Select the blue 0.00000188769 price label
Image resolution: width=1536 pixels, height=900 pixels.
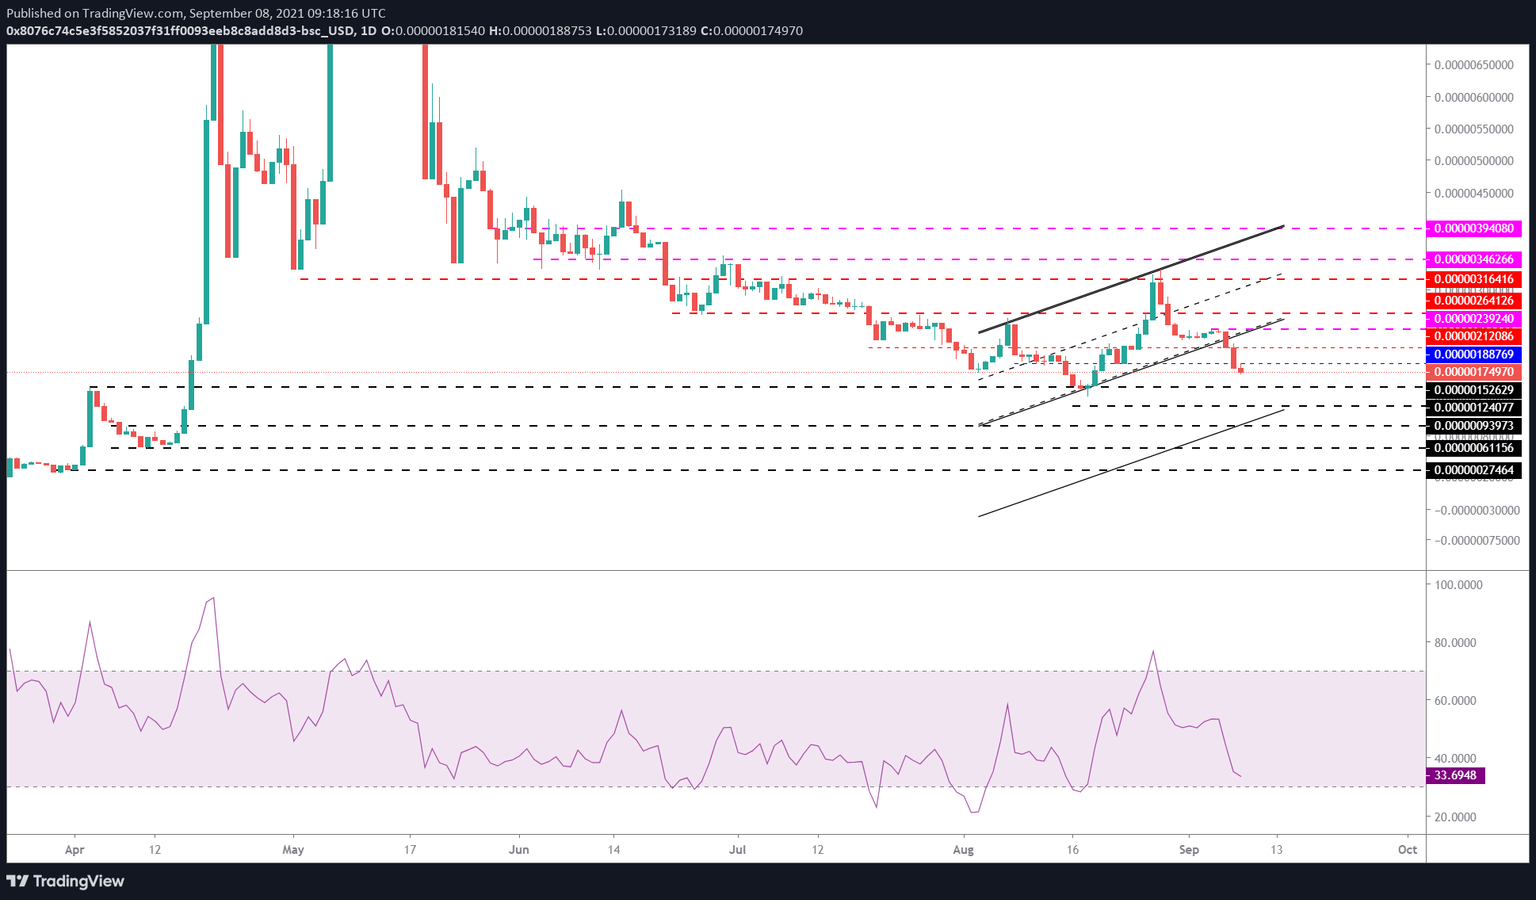[1476, 354]
